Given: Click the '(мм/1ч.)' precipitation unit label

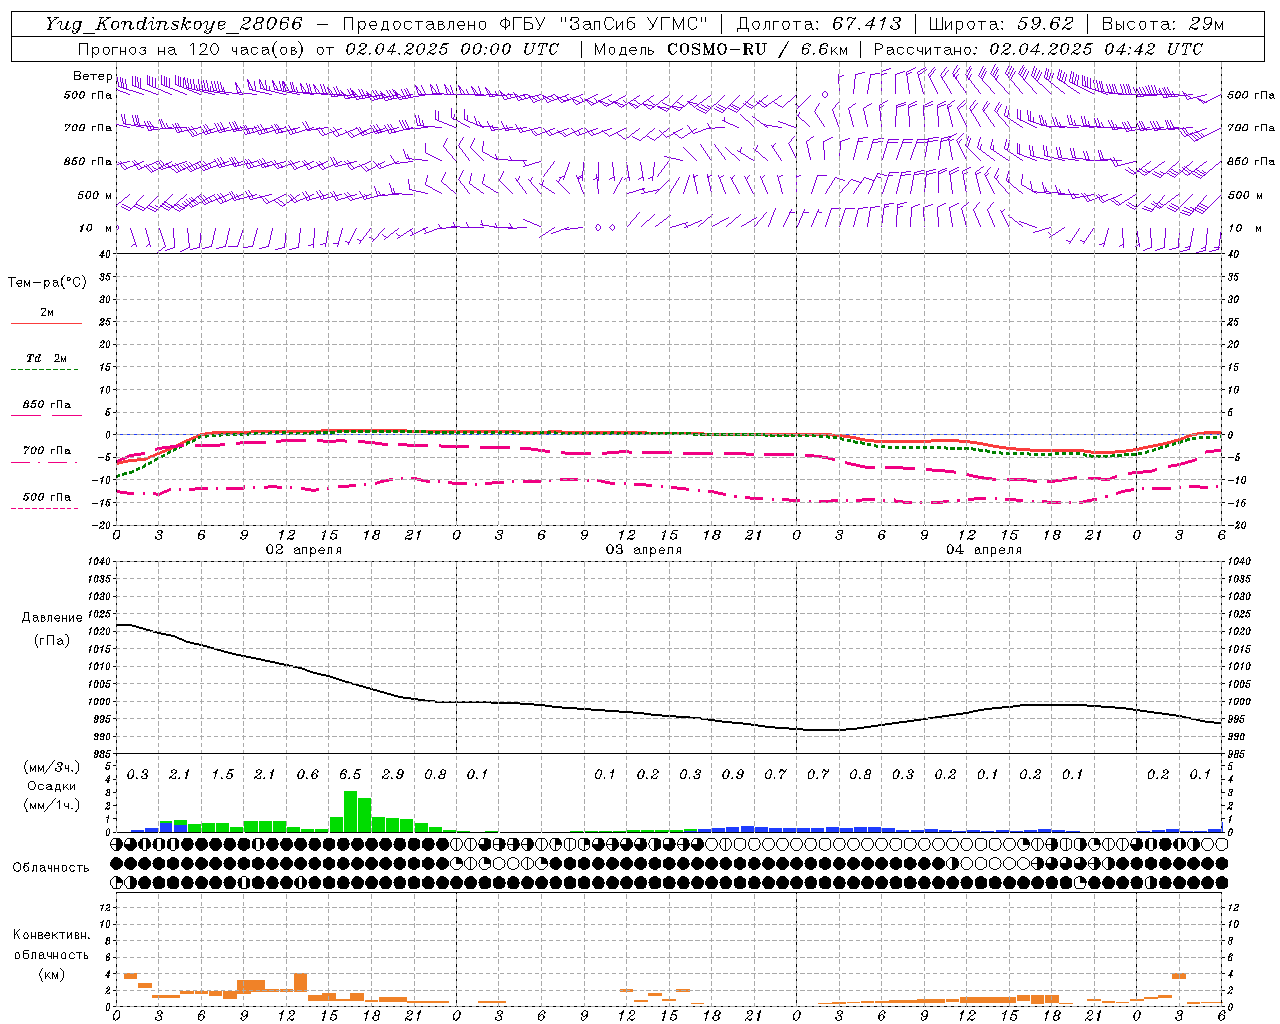Looking at the screenshot, I should click(51, 805).
